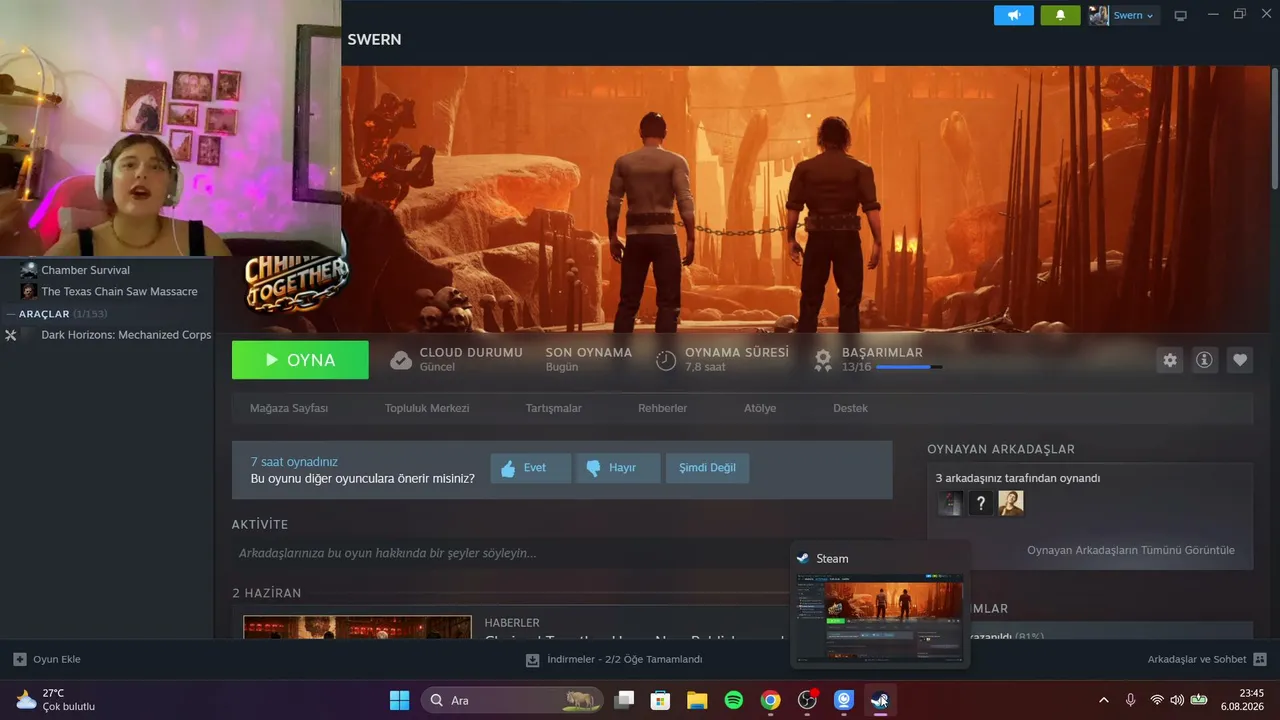Open Rehberler tab
This screenshot has height=720, width=1280.
click(662, 408)
